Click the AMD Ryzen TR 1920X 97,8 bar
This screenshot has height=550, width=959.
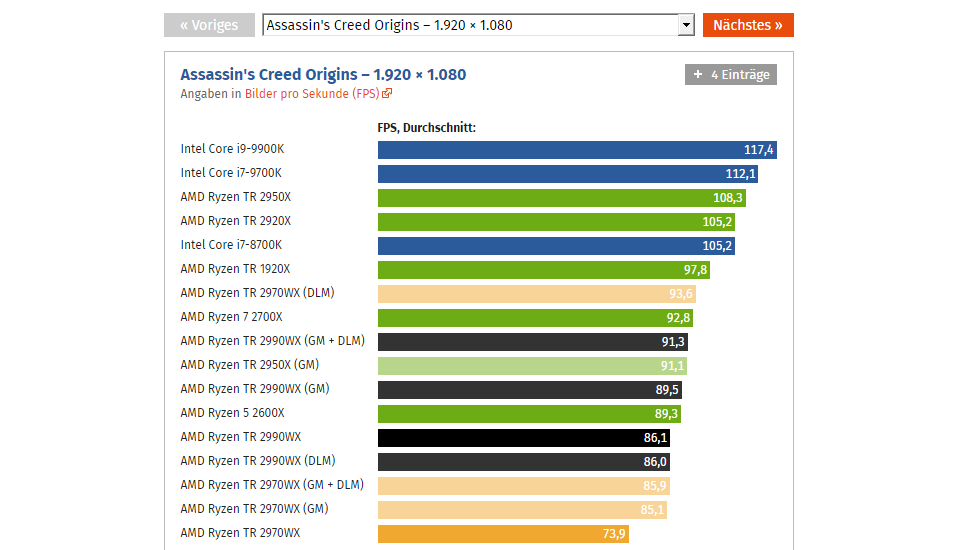544,270
